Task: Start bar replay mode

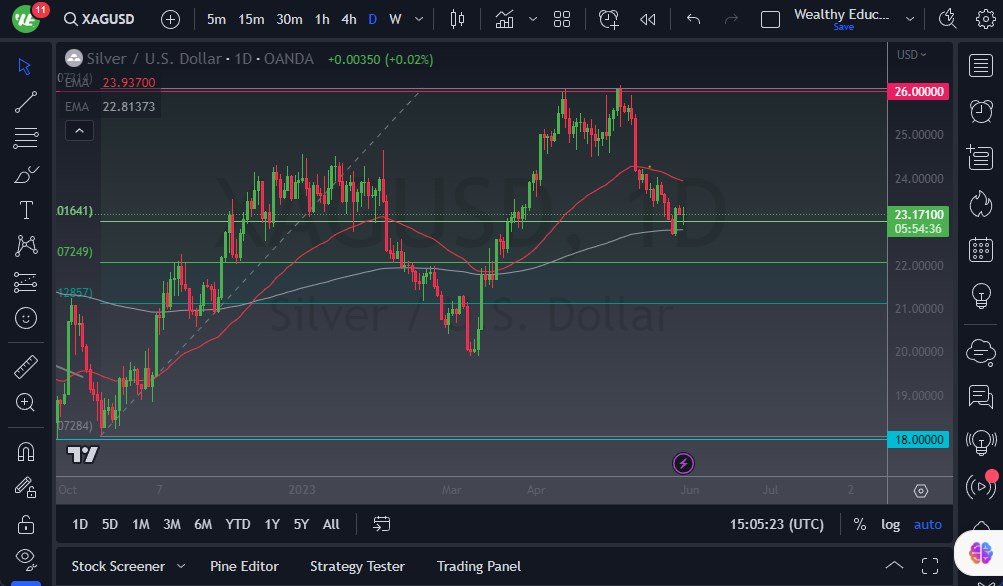Action: click(648, 19)
